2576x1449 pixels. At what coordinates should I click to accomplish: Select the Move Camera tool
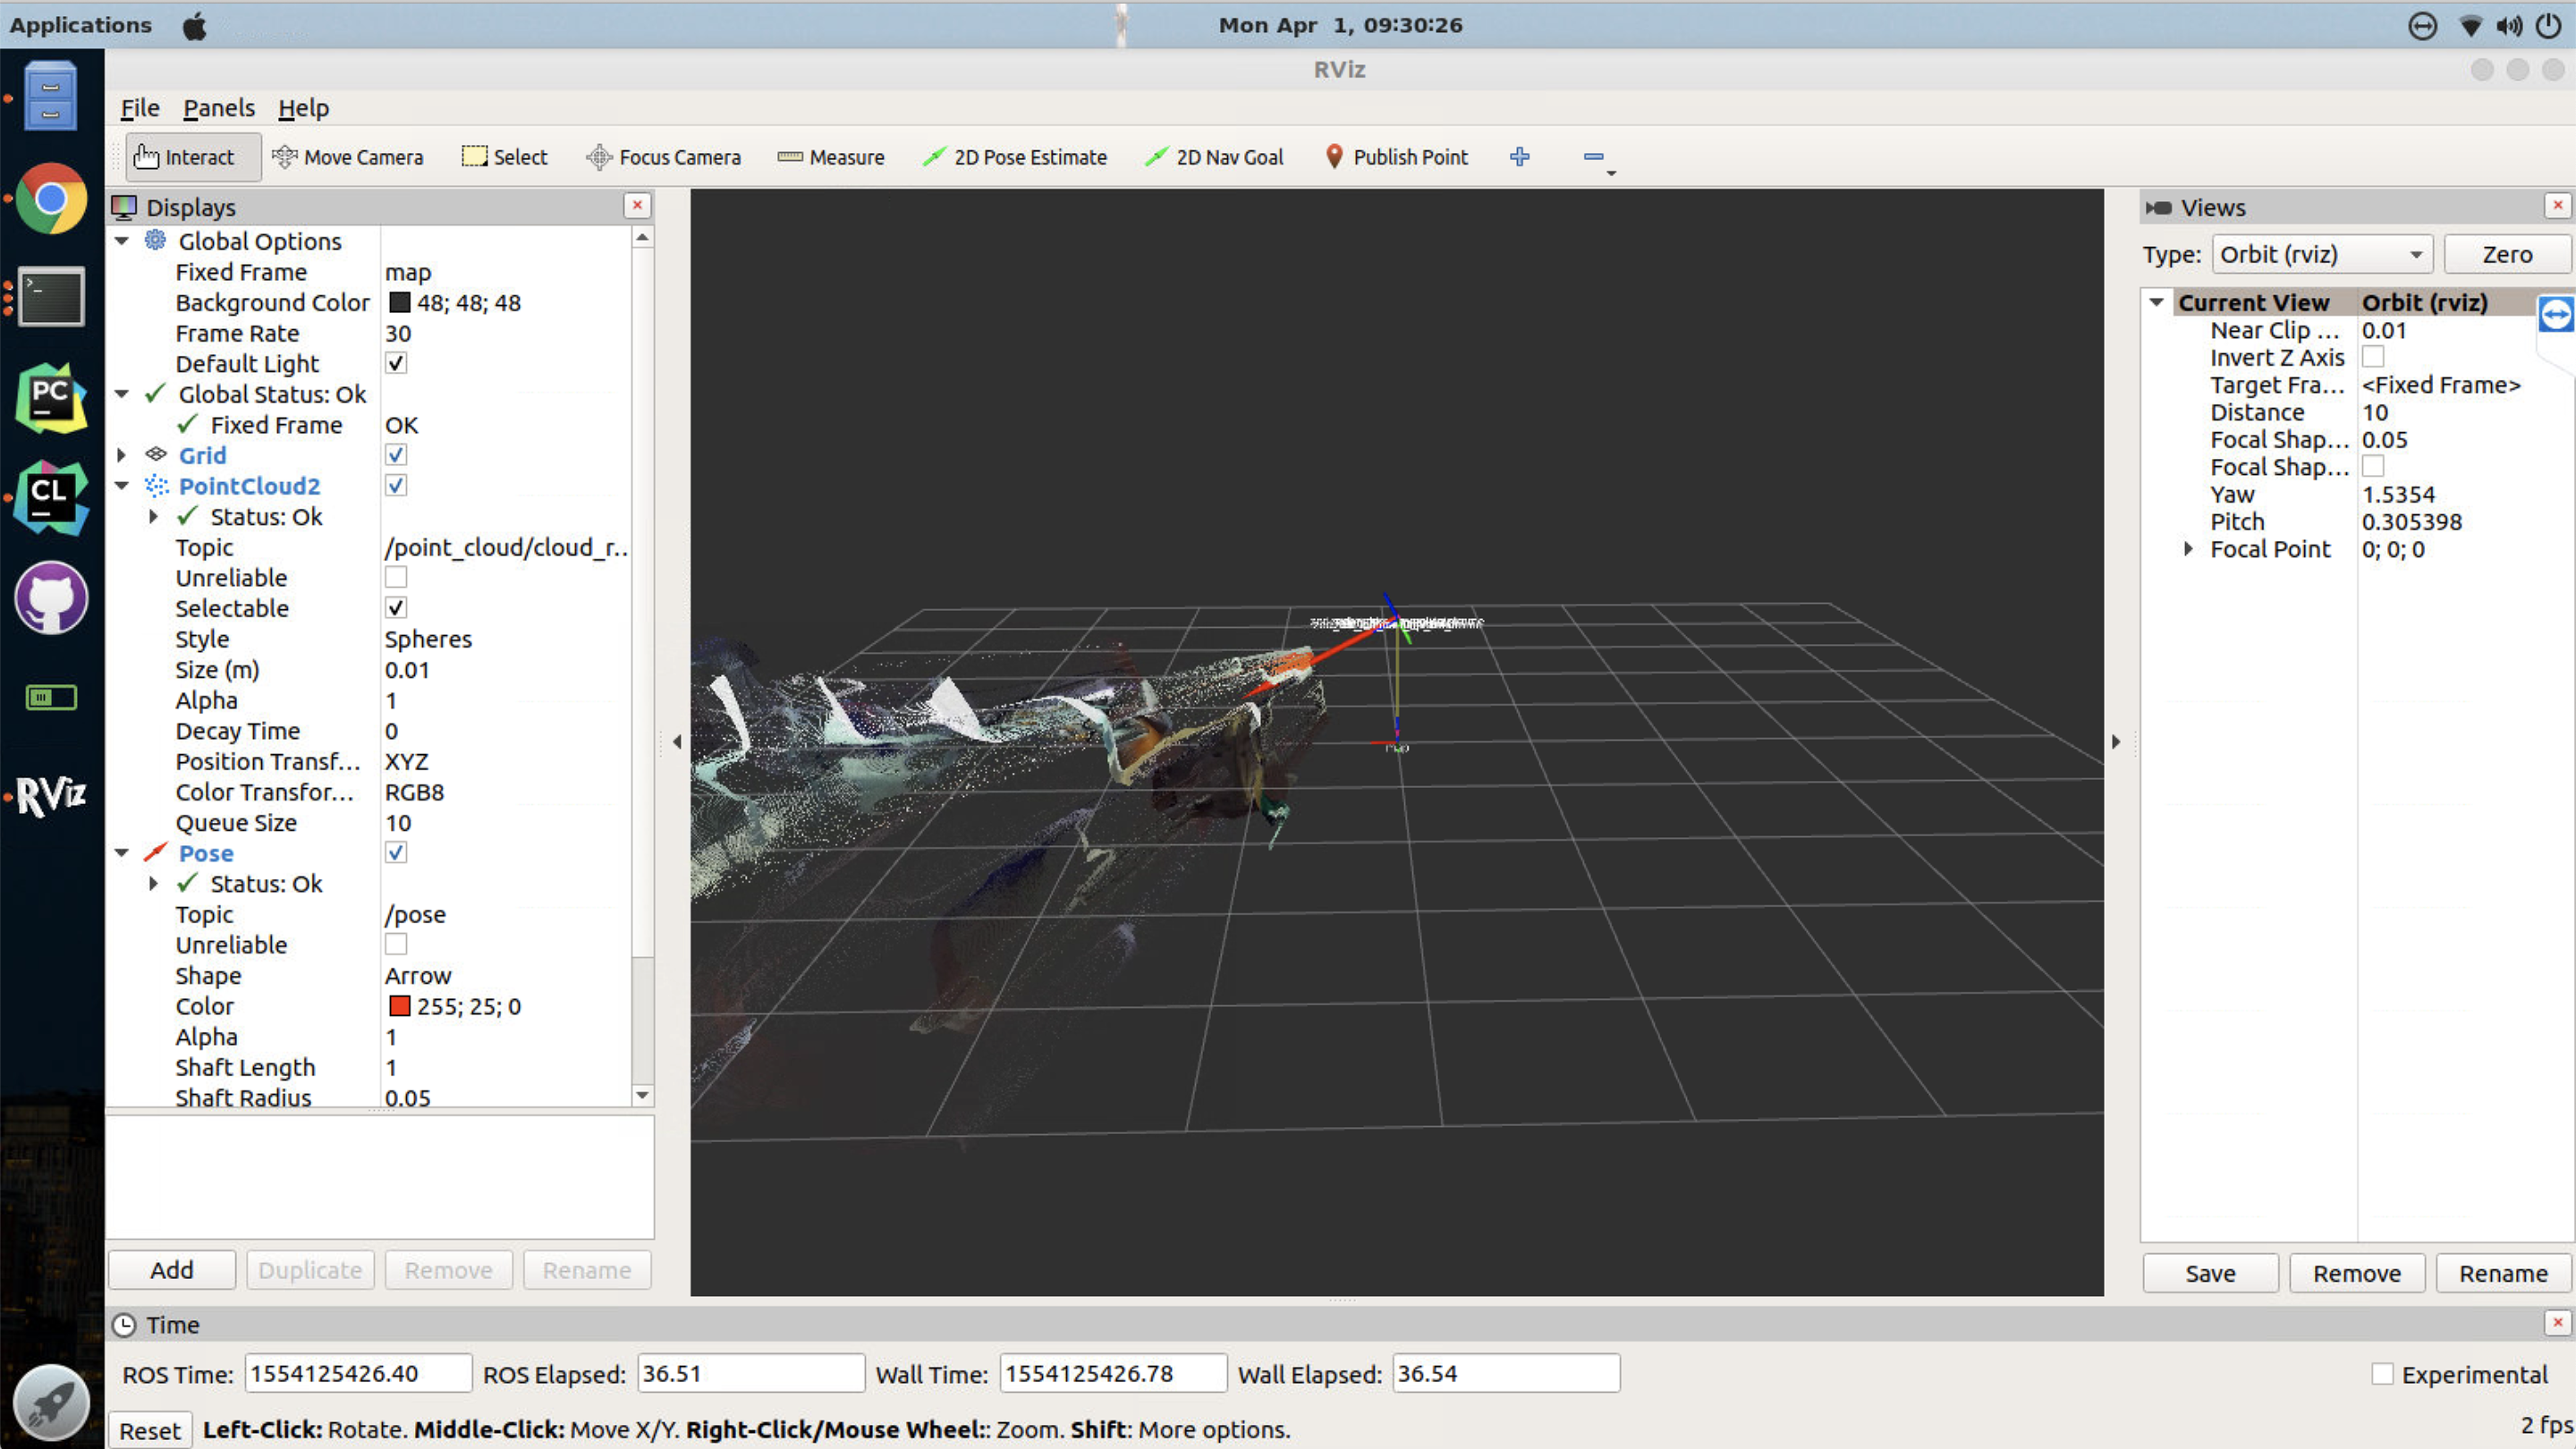(x=347, y=157)
